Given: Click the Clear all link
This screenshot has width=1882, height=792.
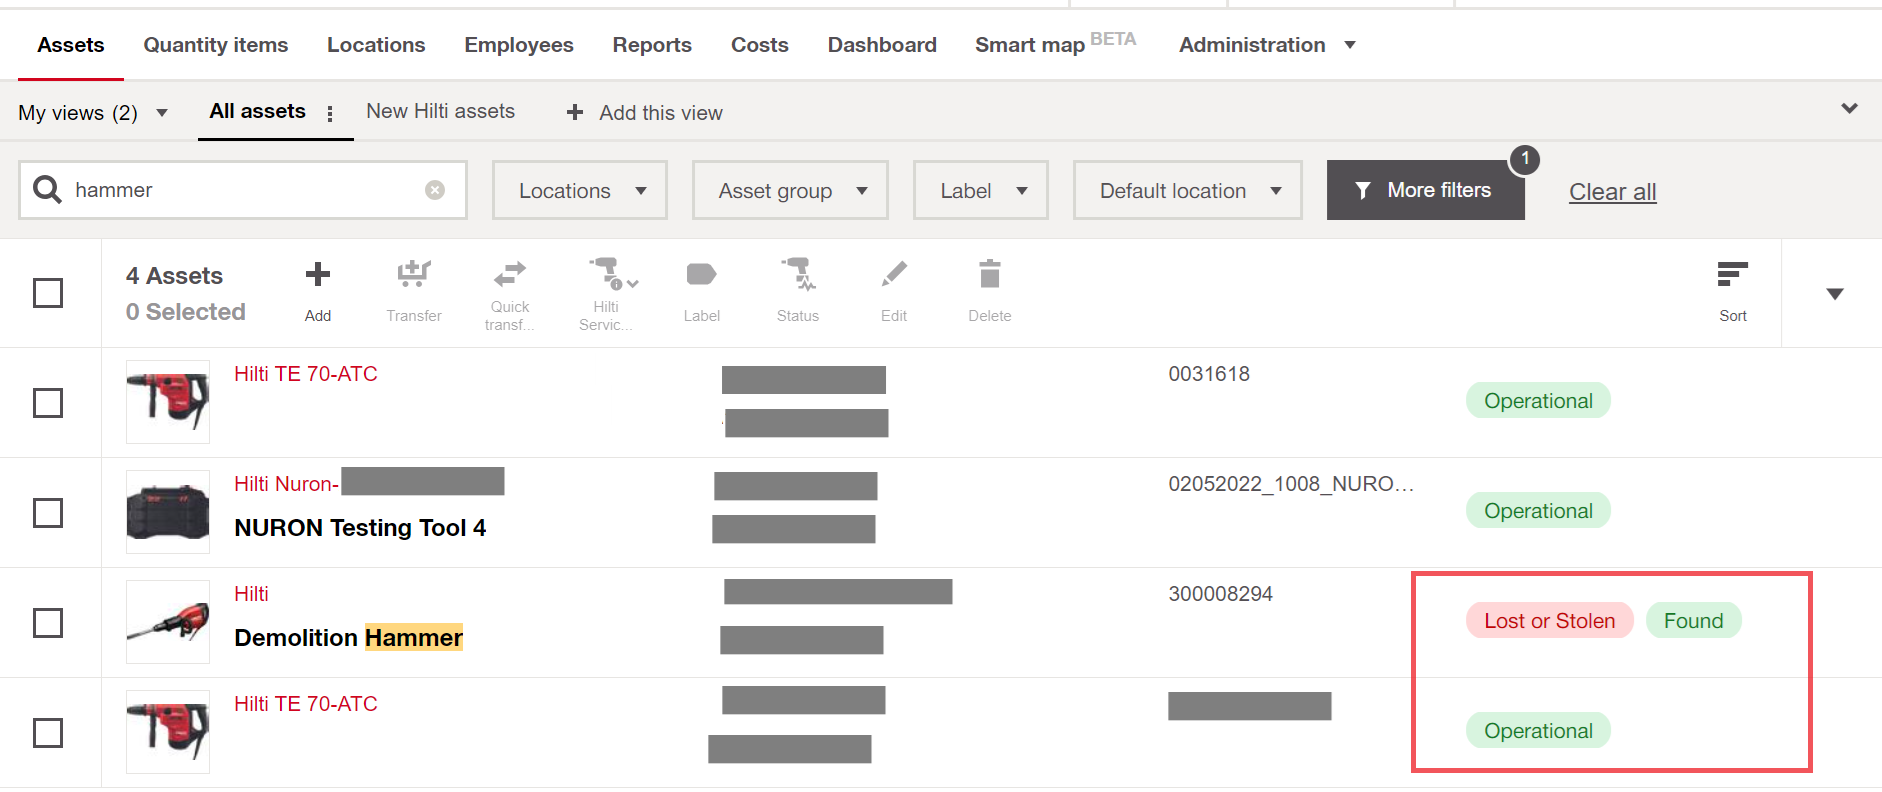Looking at the screenshot, I should [x=1613, y=192].
